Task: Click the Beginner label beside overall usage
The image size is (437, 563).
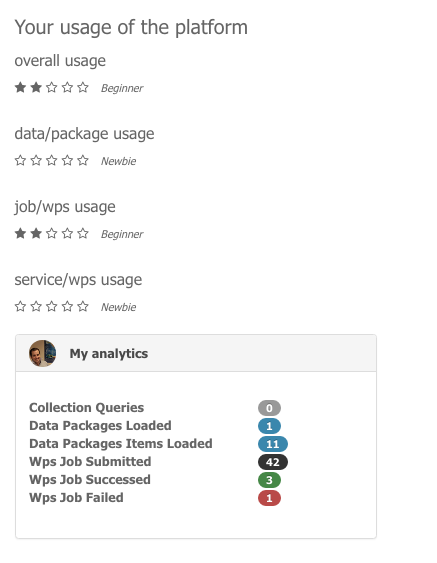Action: (122, 88)
